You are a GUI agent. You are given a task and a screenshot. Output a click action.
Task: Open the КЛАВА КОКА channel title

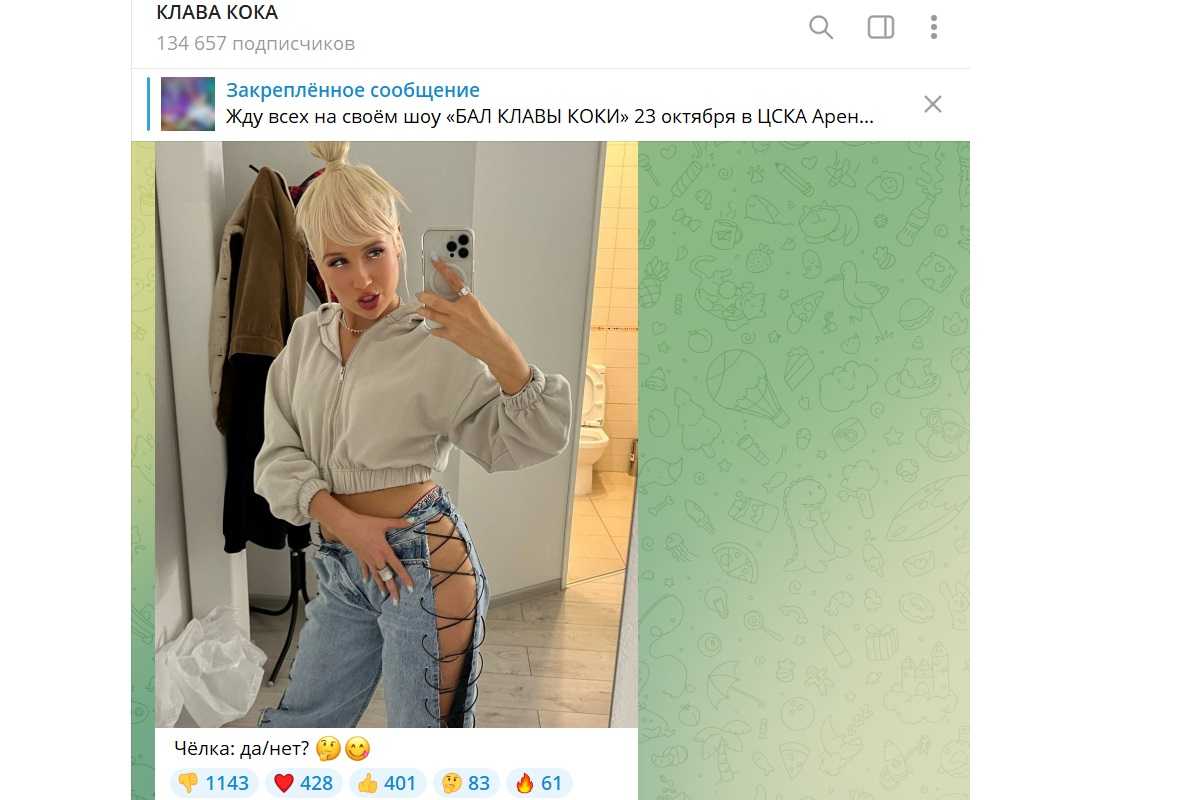click(217, 13)
